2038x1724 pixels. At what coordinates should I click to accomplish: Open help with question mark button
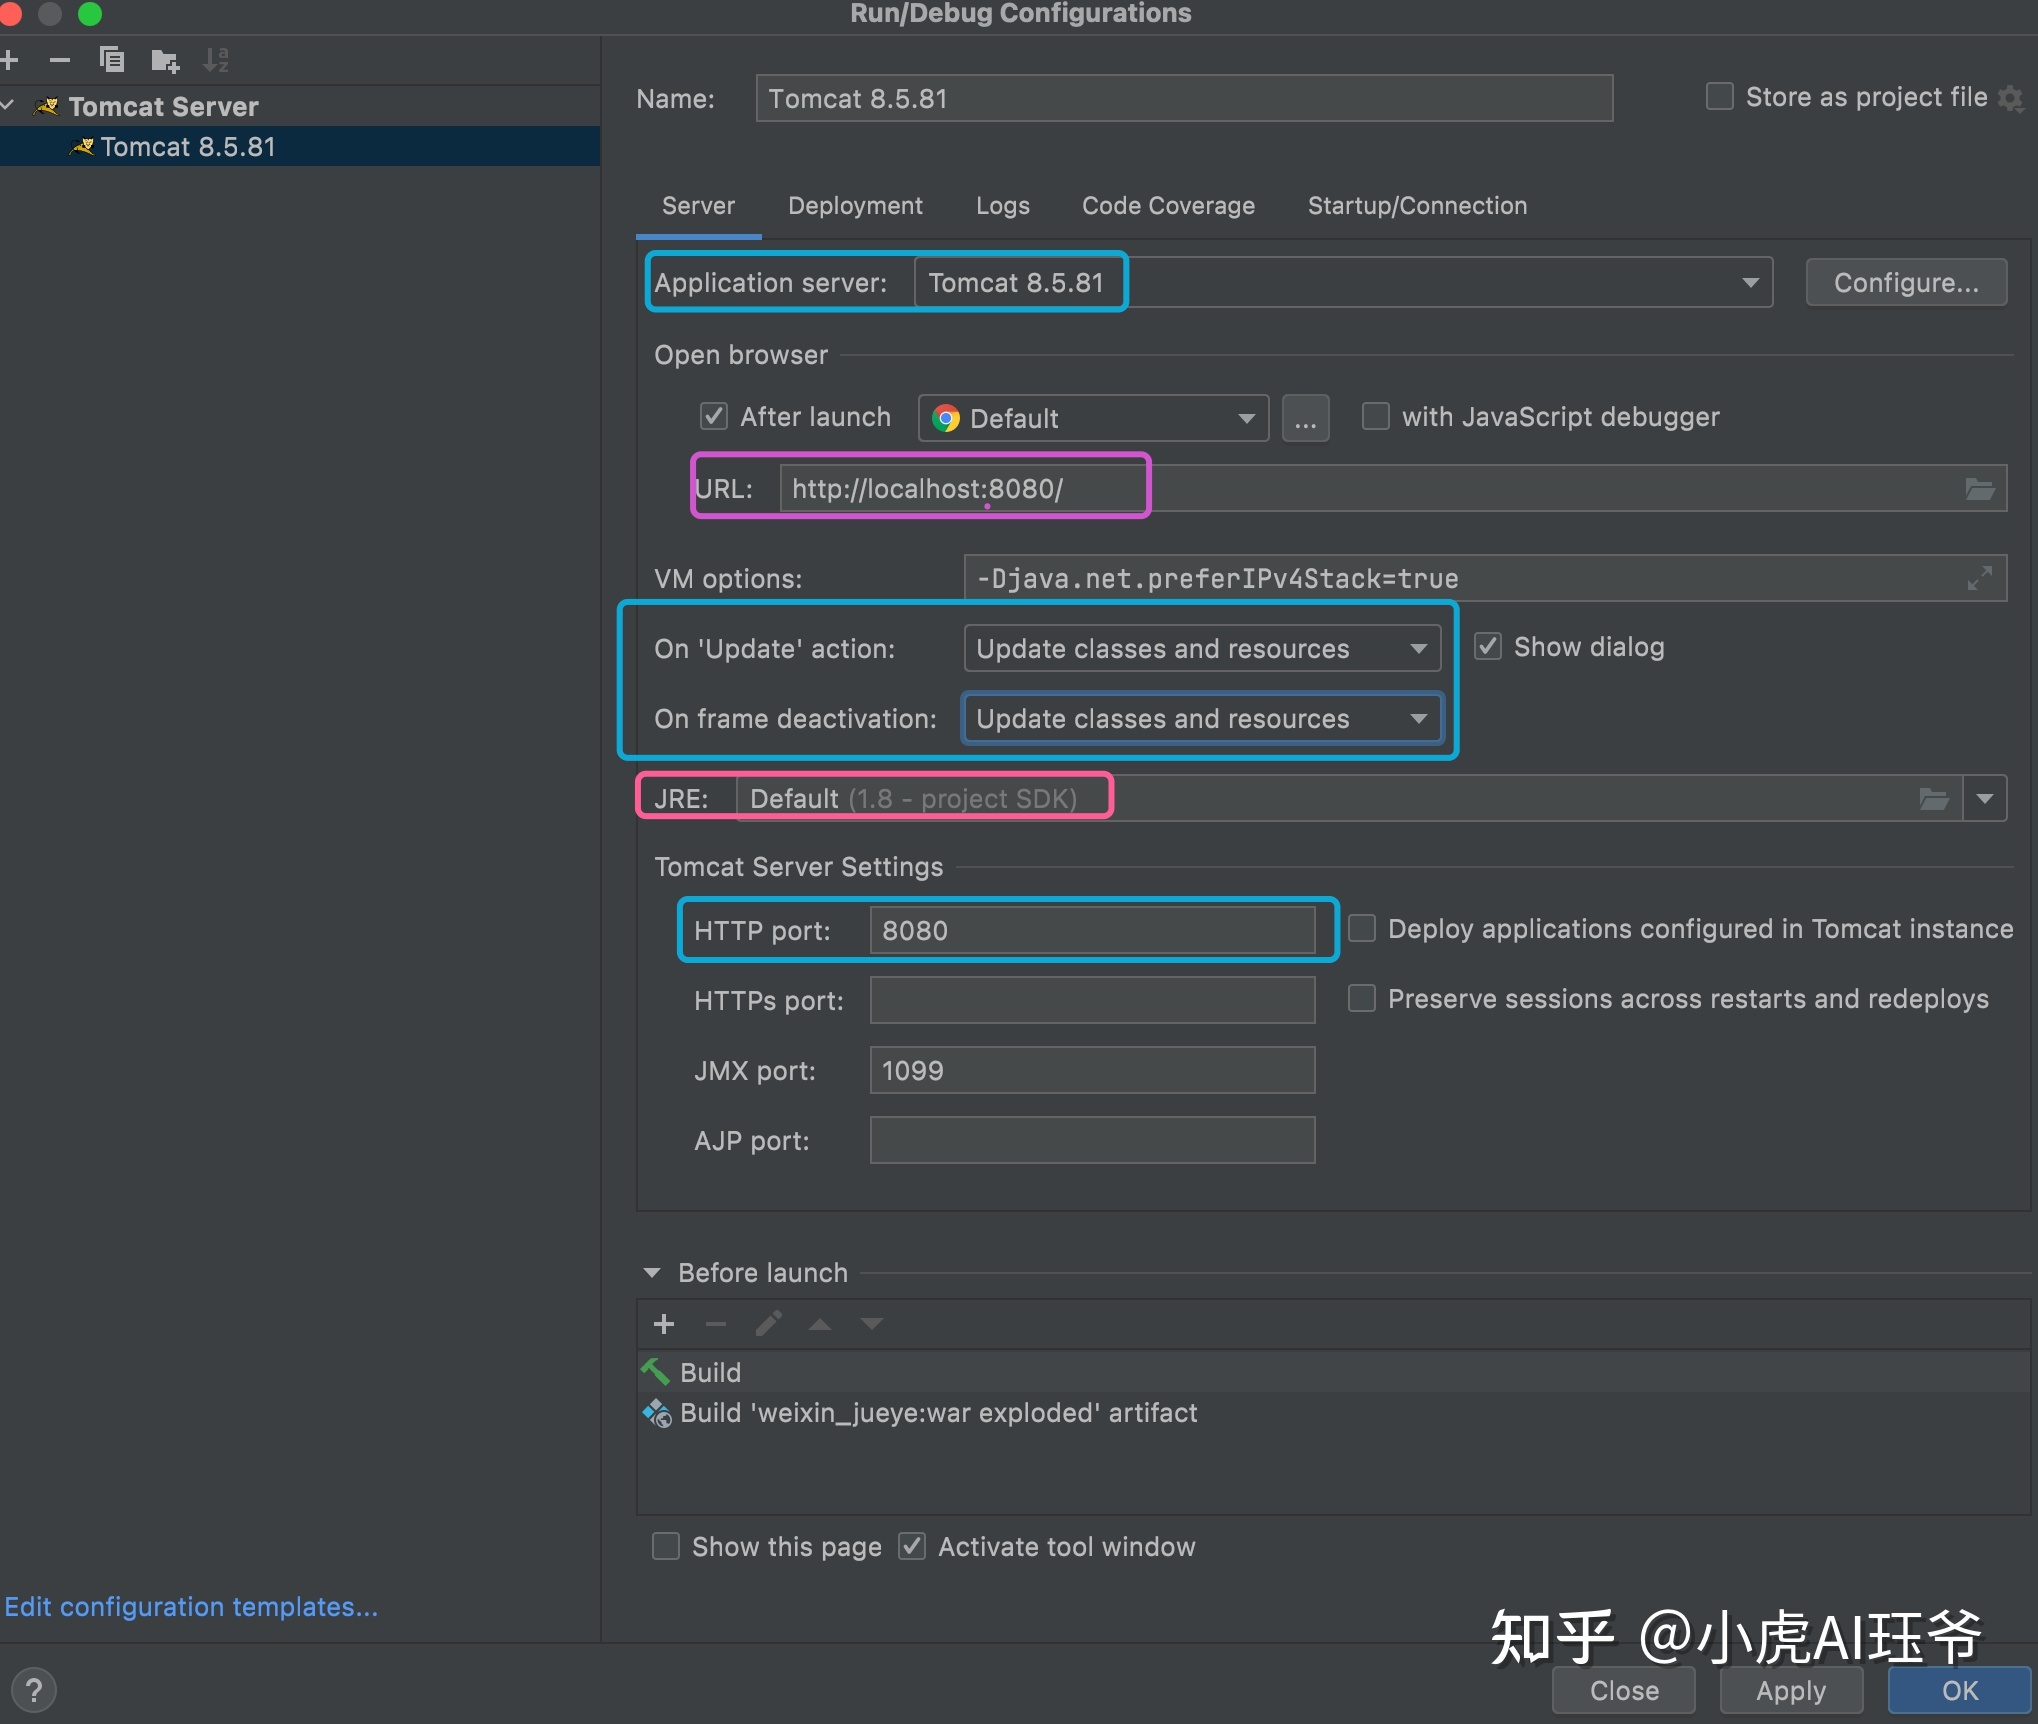click(34, 1690)
